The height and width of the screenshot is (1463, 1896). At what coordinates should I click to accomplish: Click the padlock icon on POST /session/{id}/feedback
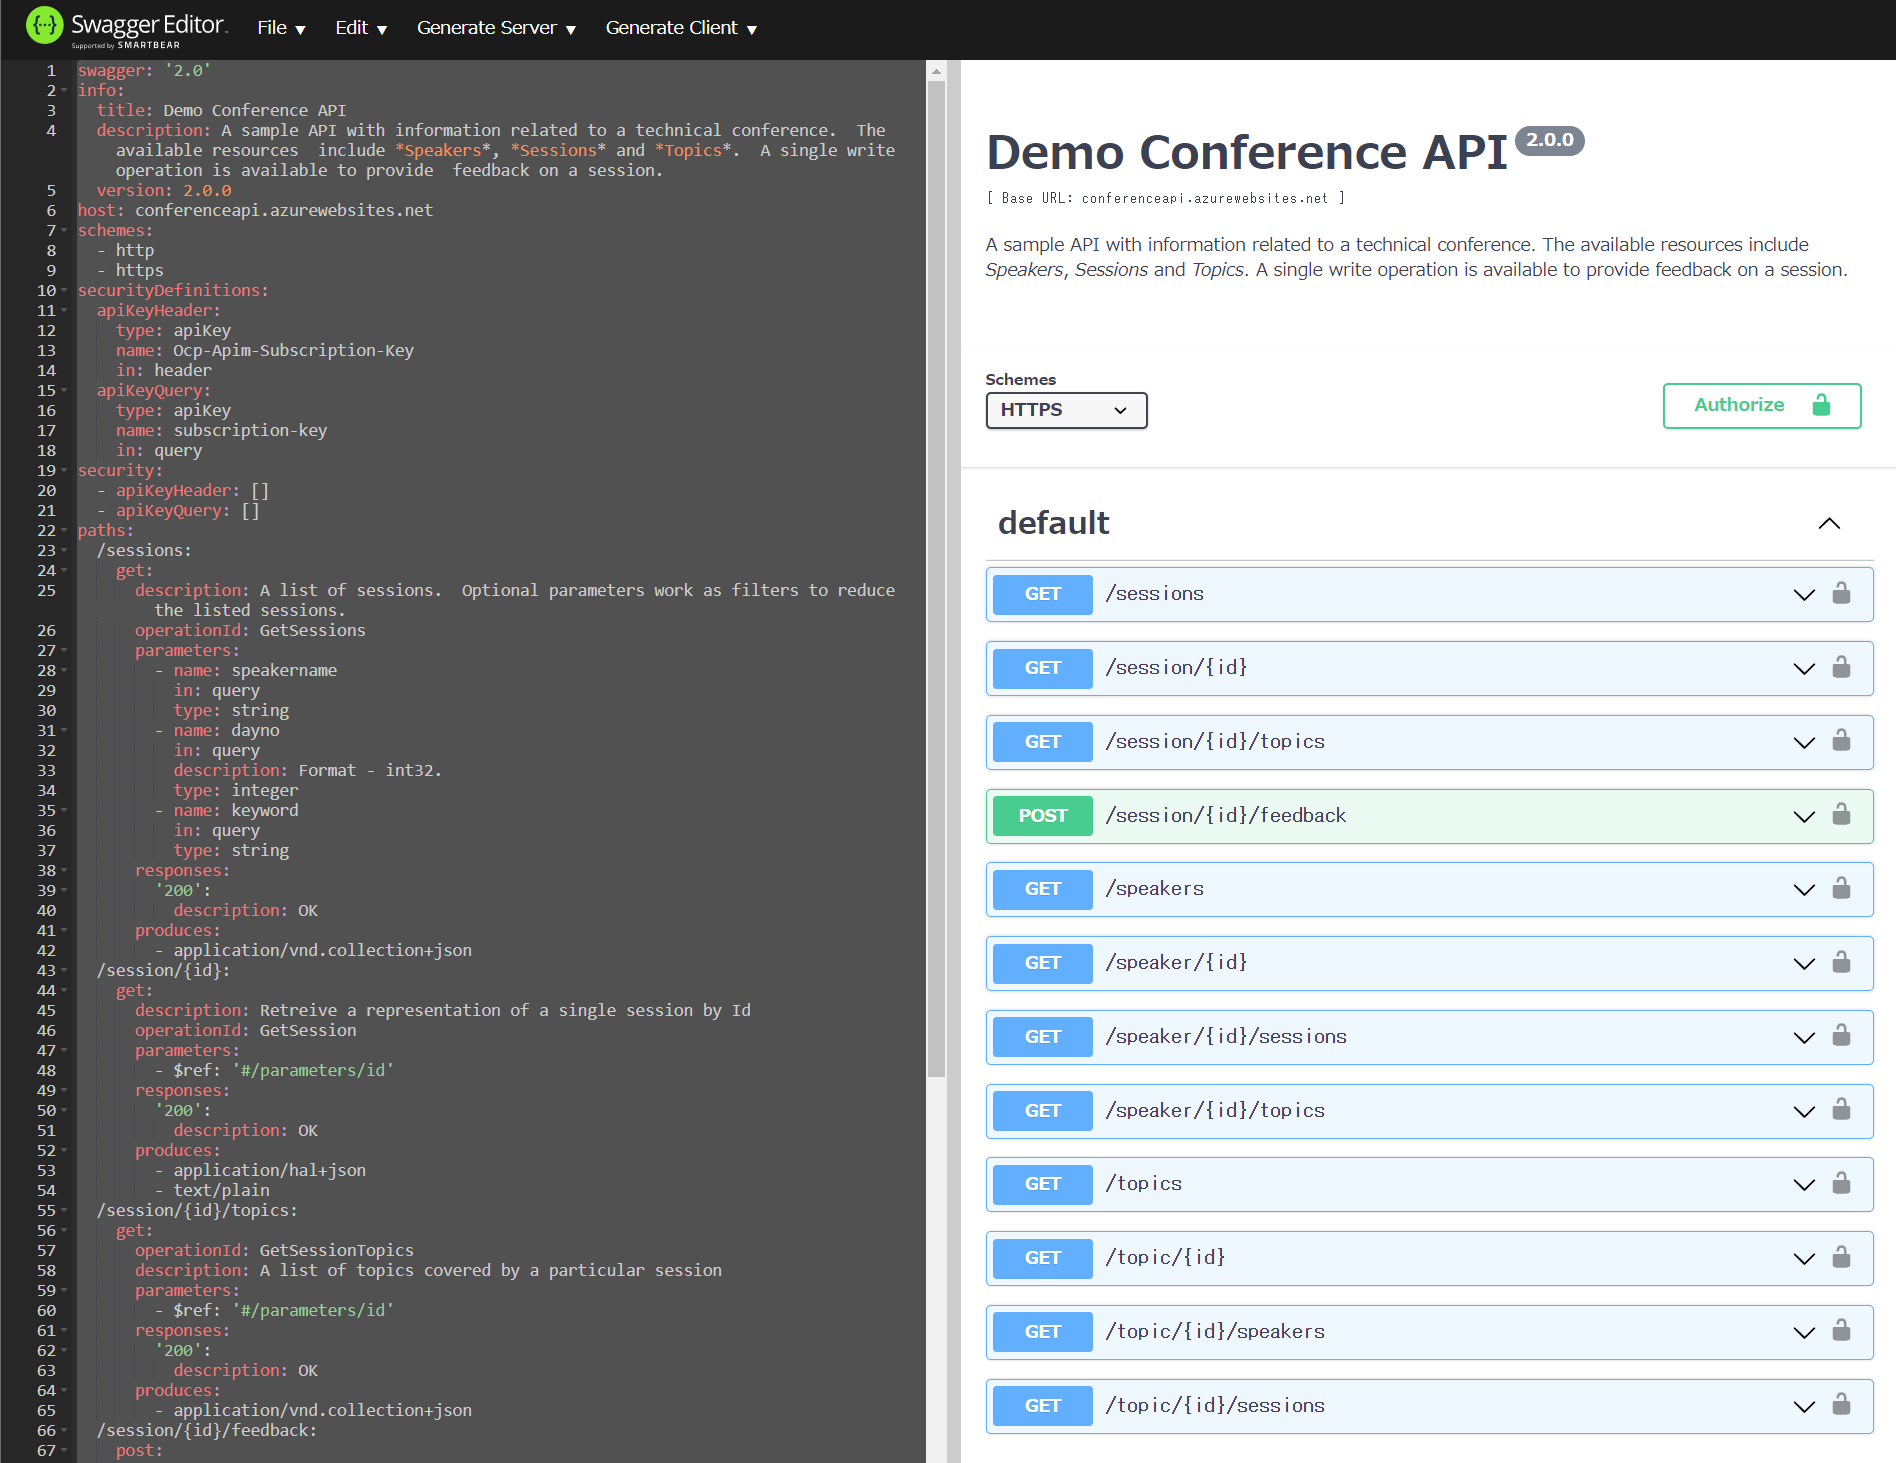pyautogui.click(x=1841, y=815)
